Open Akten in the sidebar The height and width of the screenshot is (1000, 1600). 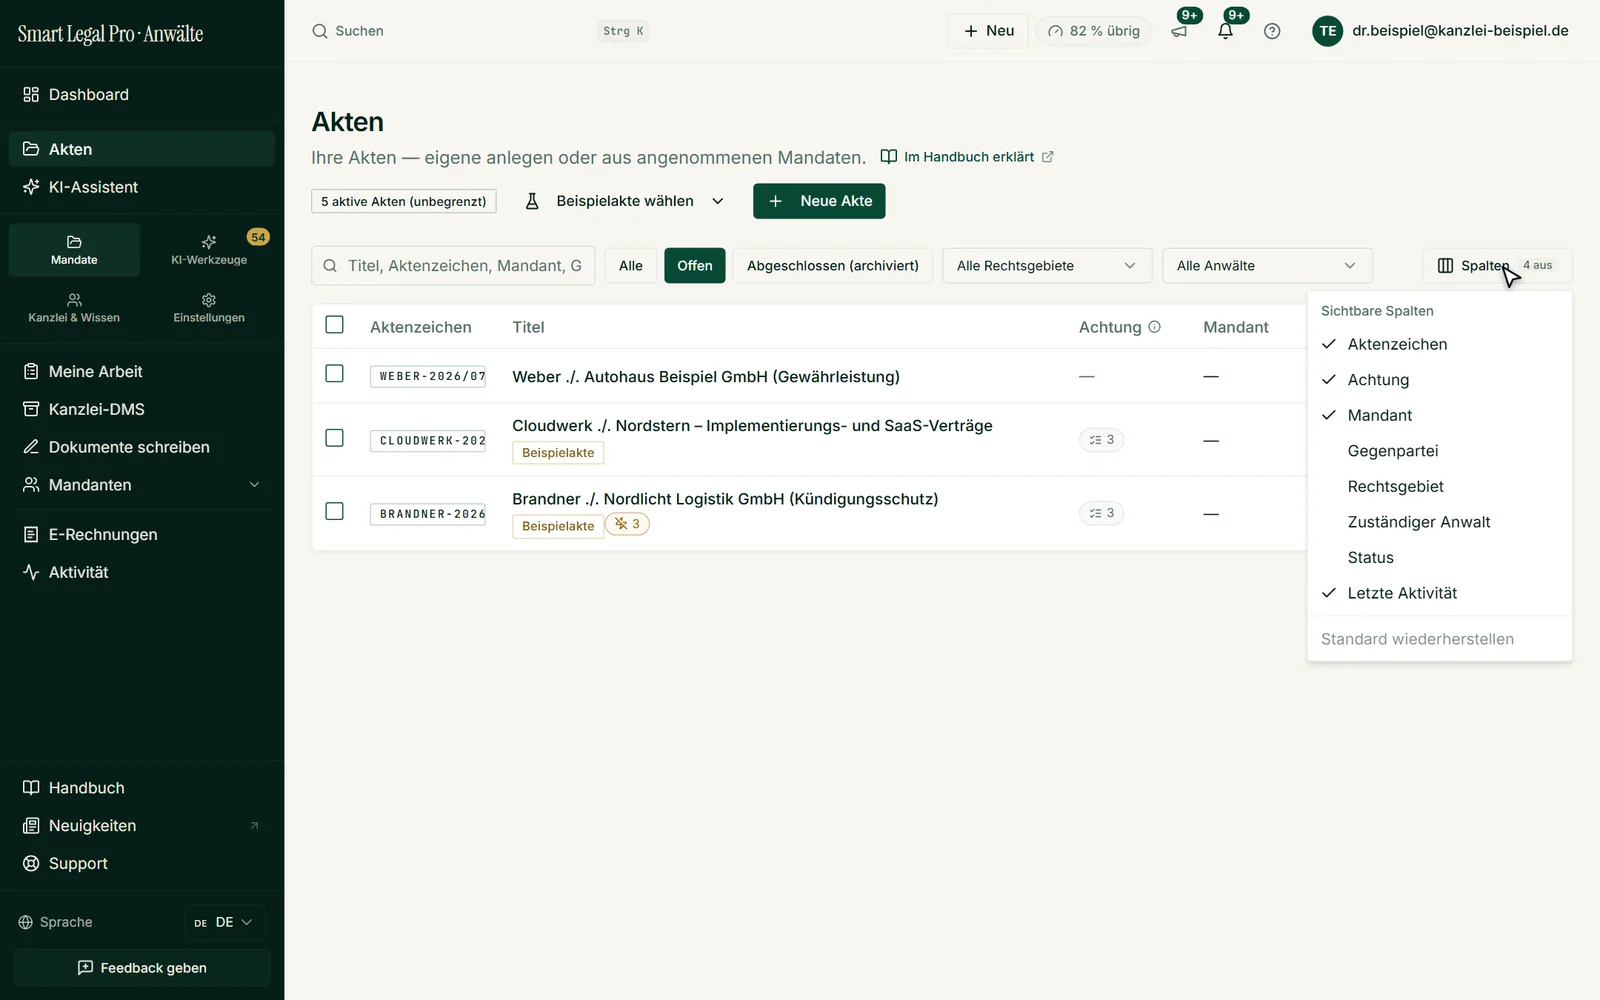pos(142,149)
